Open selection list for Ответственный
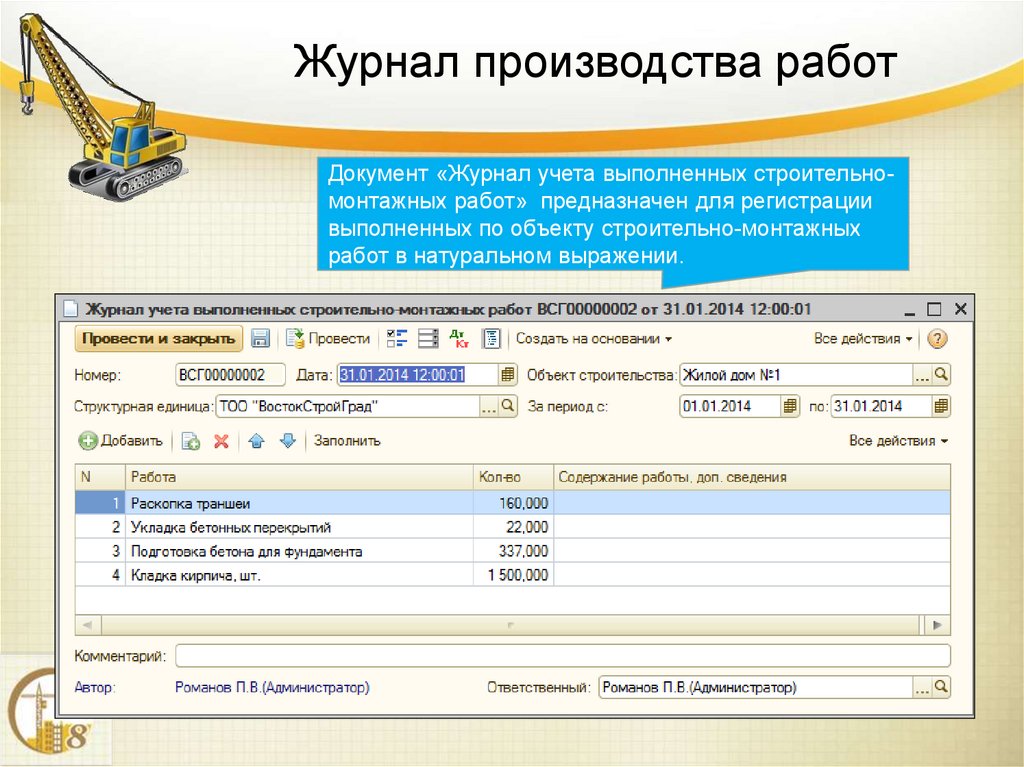The height and width of the screenshot is (767, 1024). pyautogui.click(x=921, y=688)
